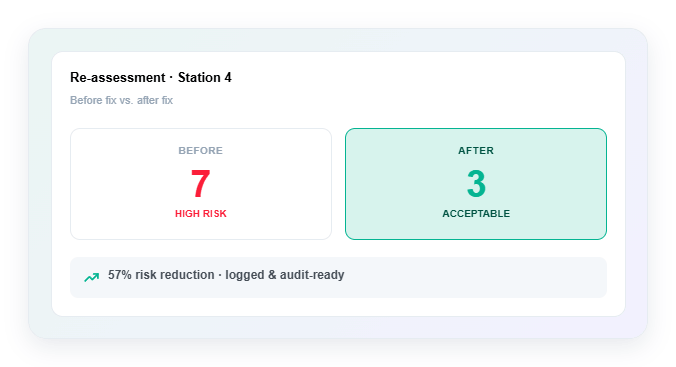Select the After risk score card
676x367 pixels.
coord(476,184)
